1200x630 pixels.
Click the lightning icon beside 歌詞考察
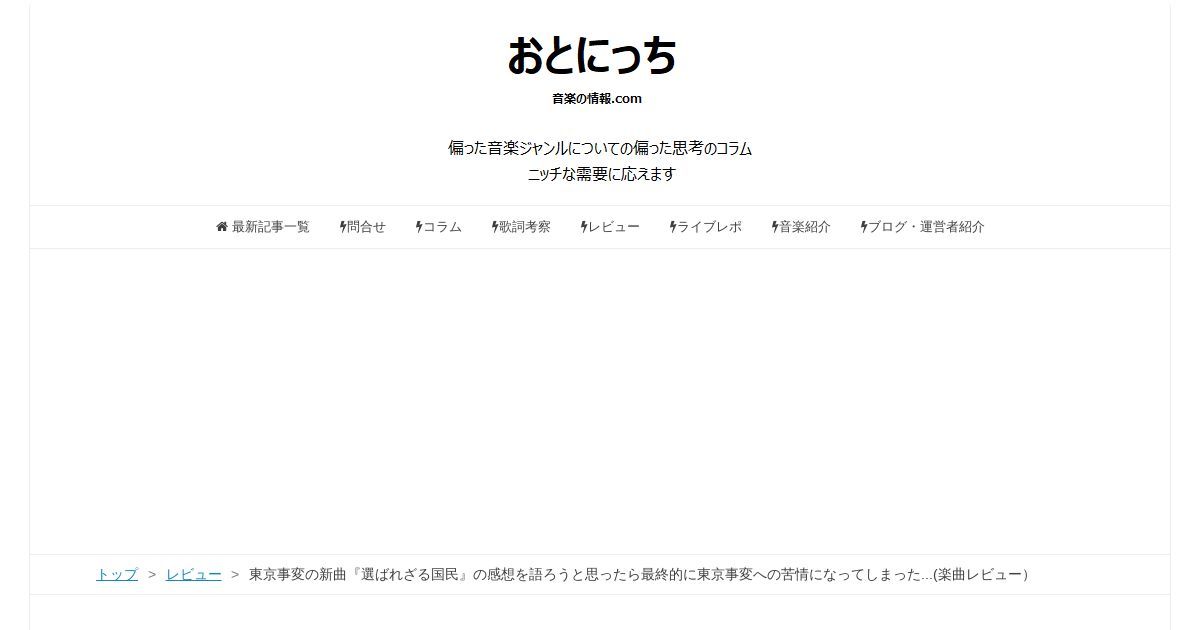[x=495, y=227]
